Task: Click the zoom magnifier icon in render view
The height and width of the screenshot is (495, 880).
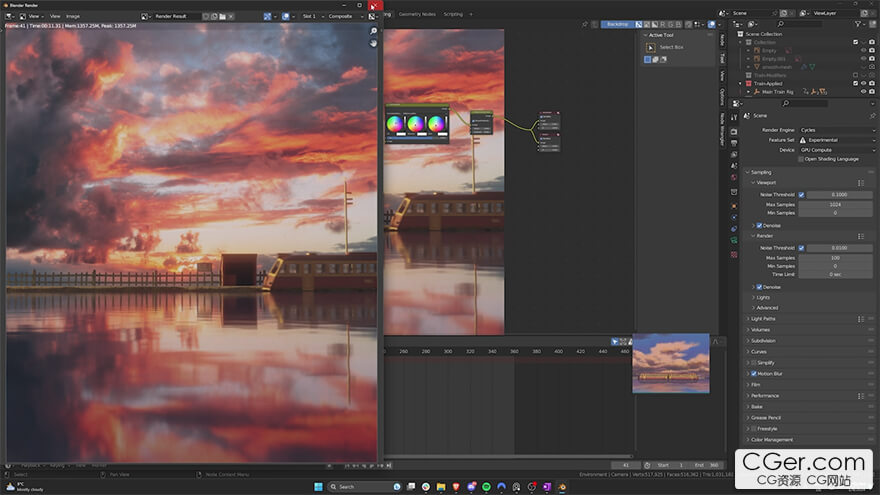Action: pos(373,31)
